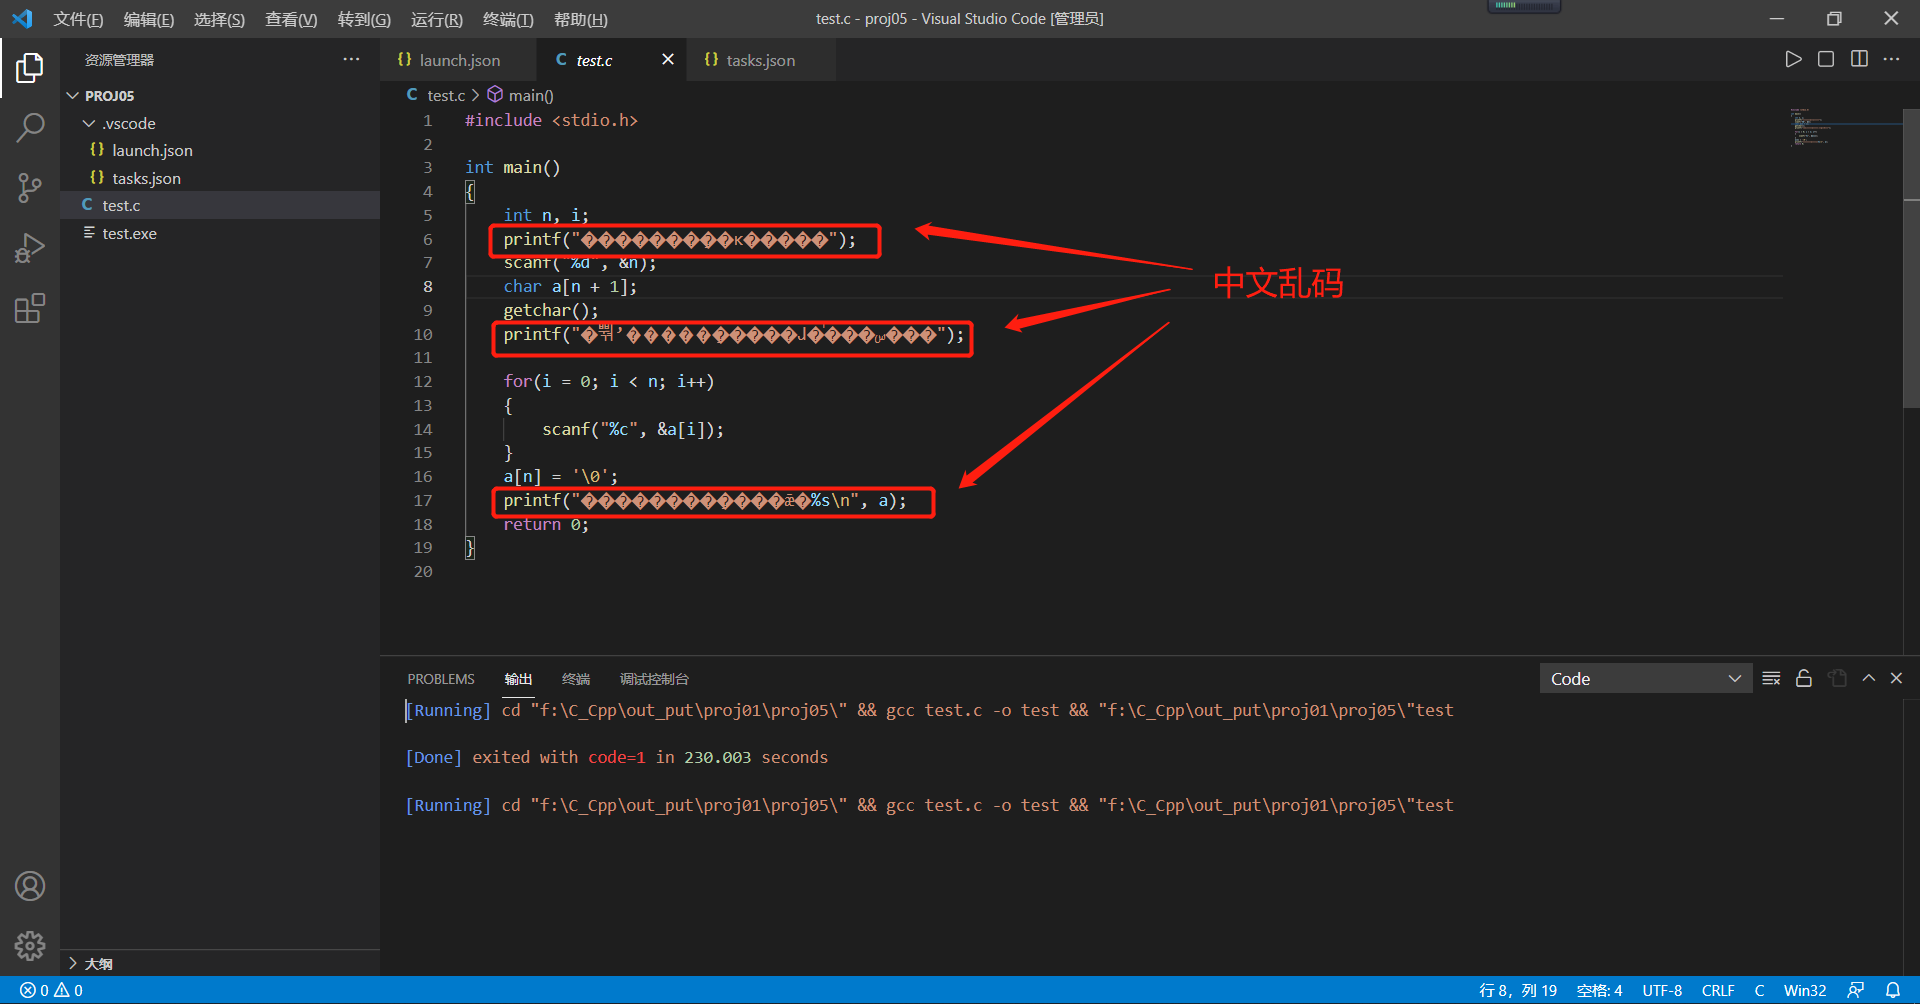Change the UTF-8 file encoding
The height and width of the screenshot is (1004, 1920).
tap(1662, 990)
